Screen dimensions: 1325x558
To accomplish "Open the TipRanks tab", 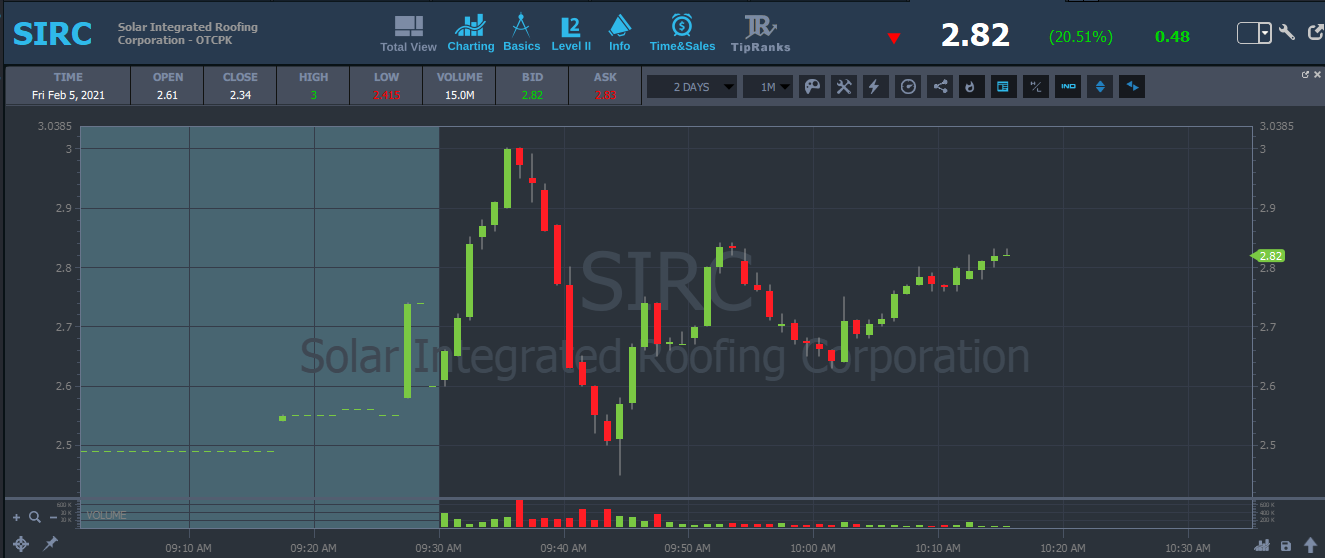I will click(760, 33).
